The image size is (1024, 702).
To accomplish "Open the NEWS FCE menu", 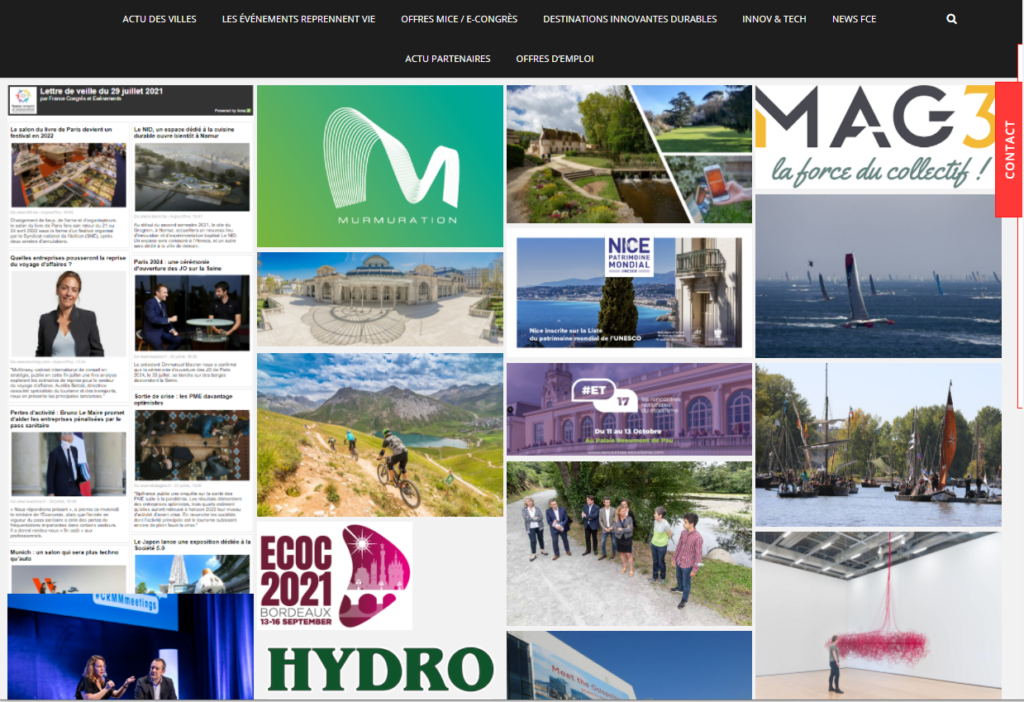I will coord(854,19).
